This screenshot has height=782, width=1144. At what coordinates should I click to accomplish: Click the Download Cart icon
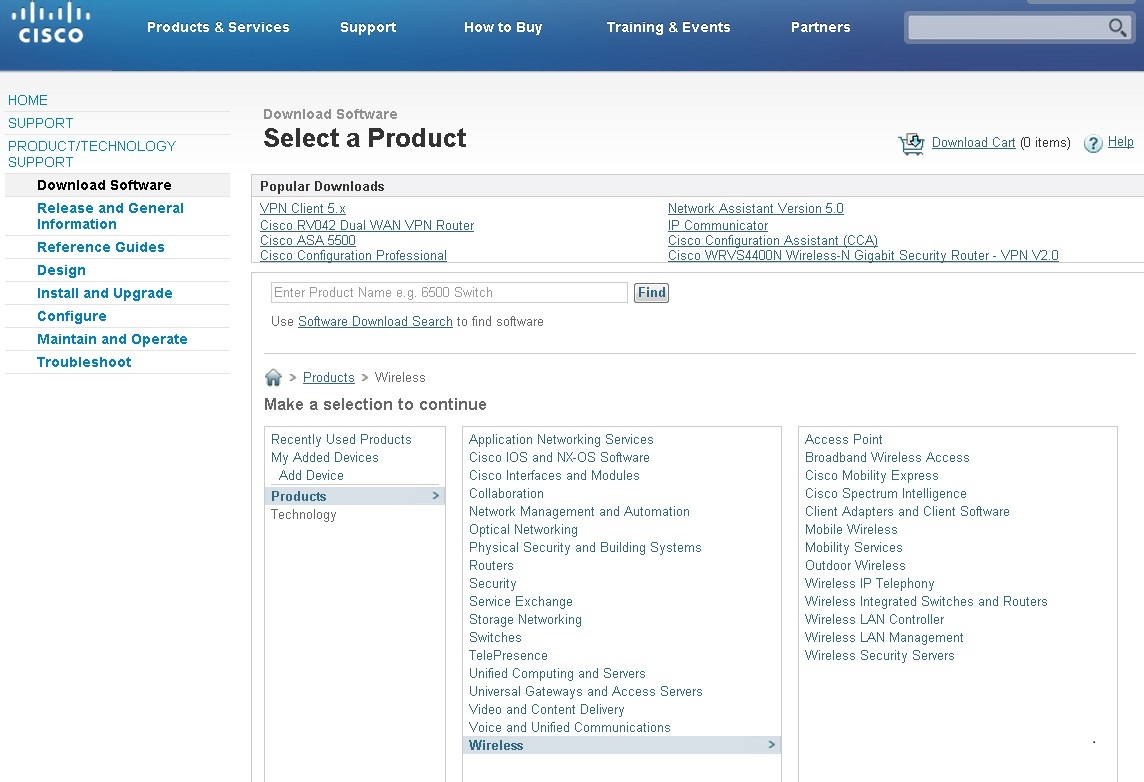pos(911,144)
